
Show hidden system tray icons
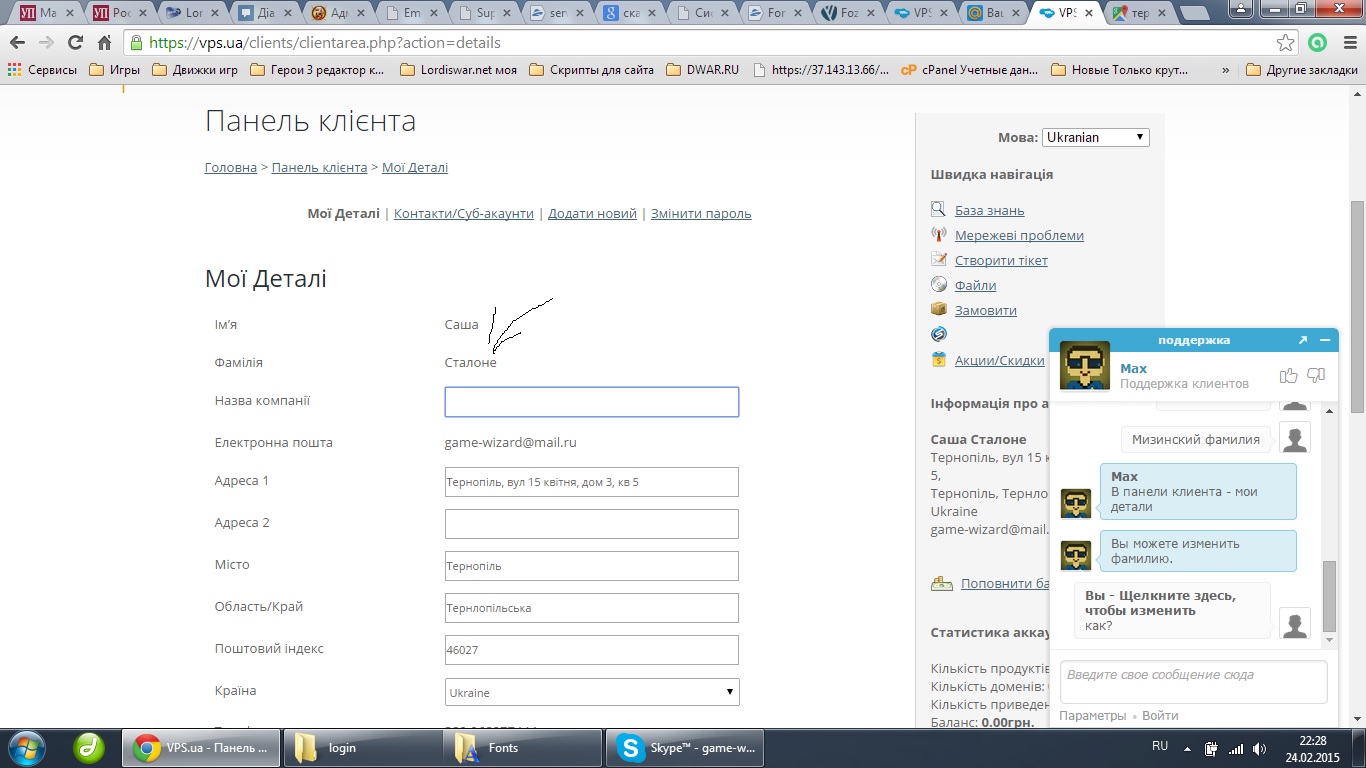(x=1189, y=748)
